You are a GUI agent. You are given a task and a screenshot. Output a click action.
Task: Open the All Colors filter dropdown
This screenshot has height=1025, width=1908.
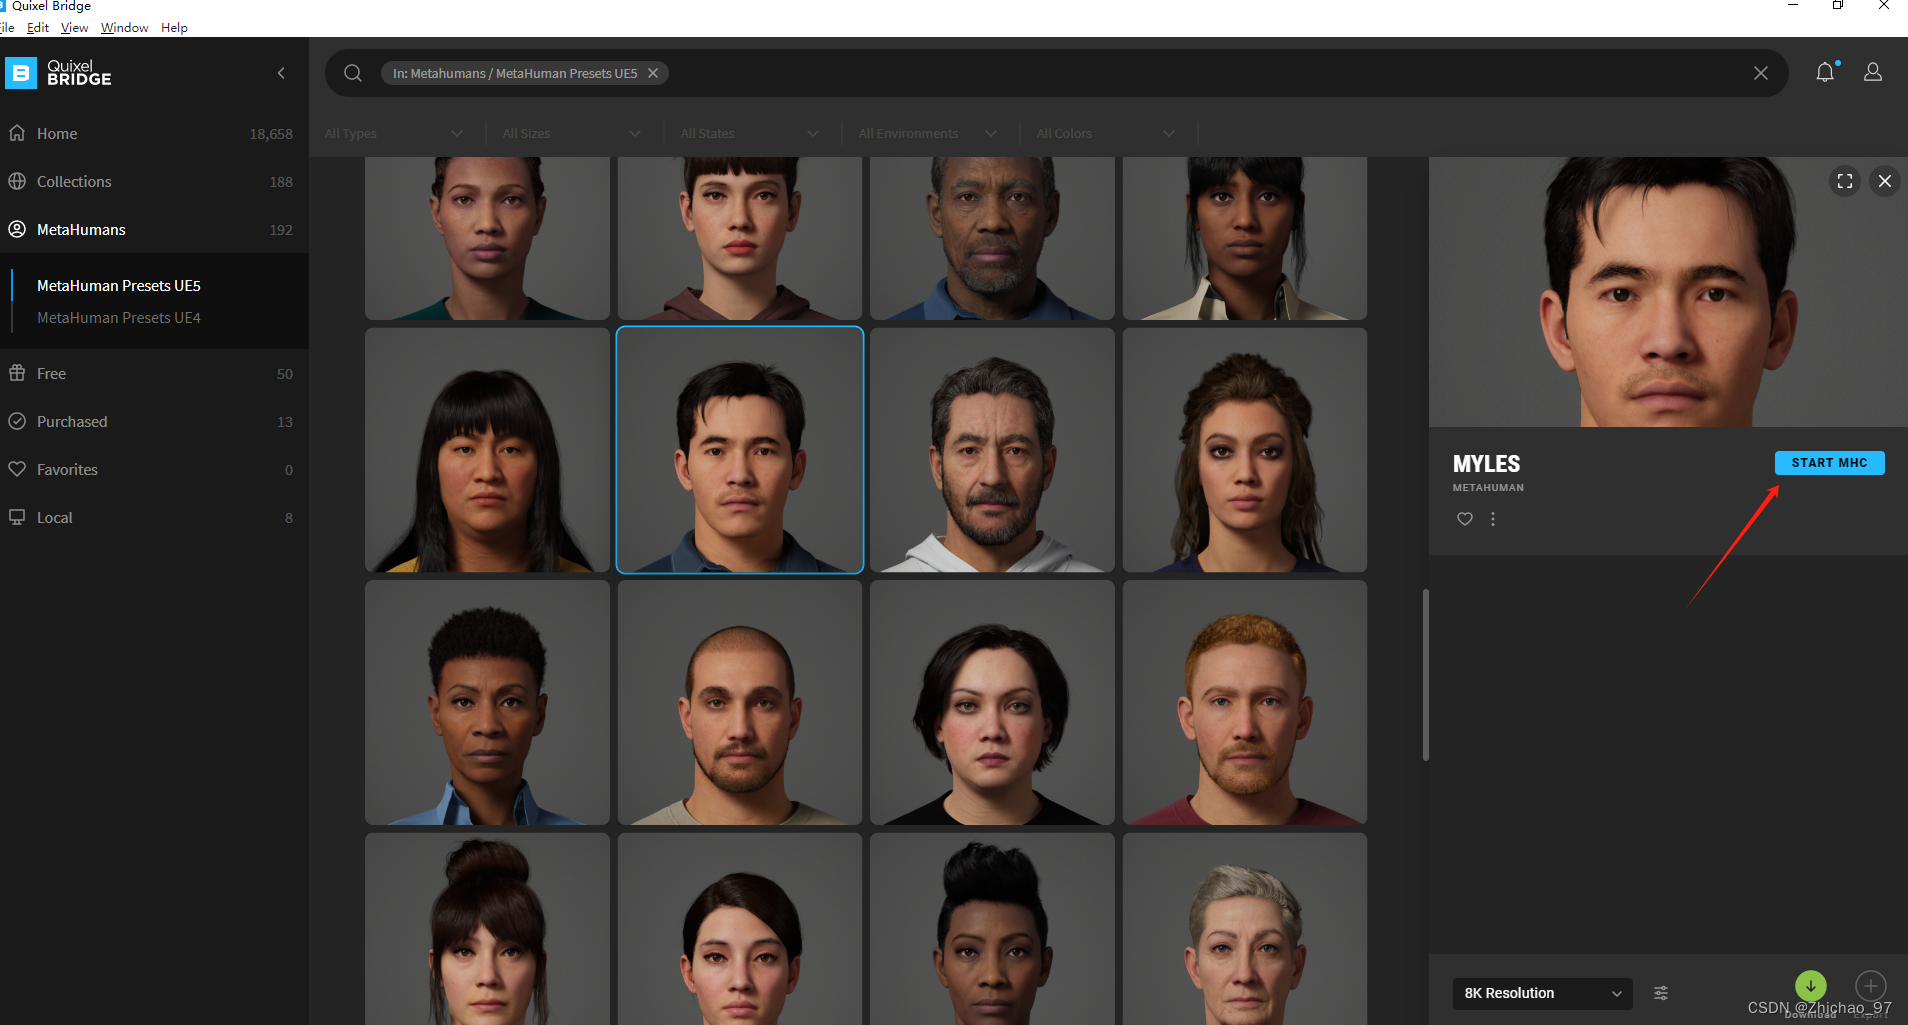click(x=1106, y=133)
